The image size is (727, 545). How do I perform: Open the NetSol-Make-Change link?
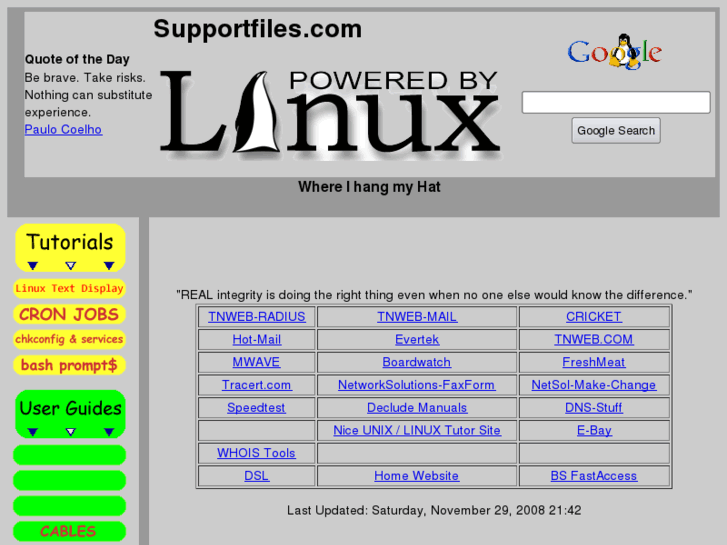(594, 385)
